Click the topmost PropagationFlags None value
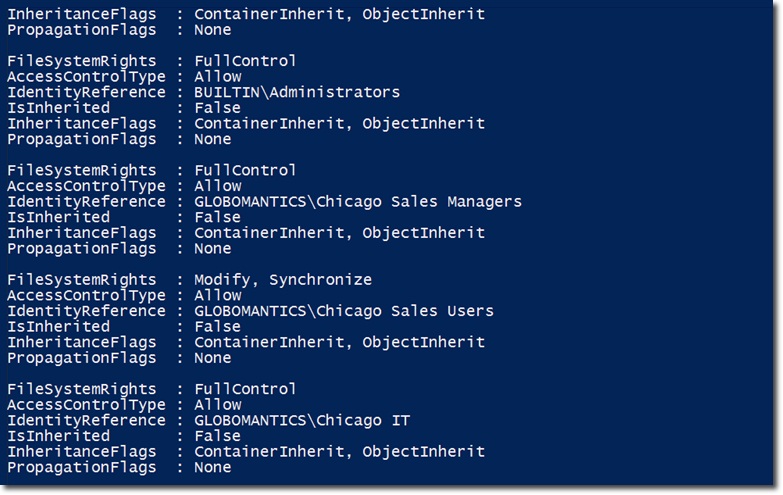Screen dimensions: 783x495 point(212,30)
